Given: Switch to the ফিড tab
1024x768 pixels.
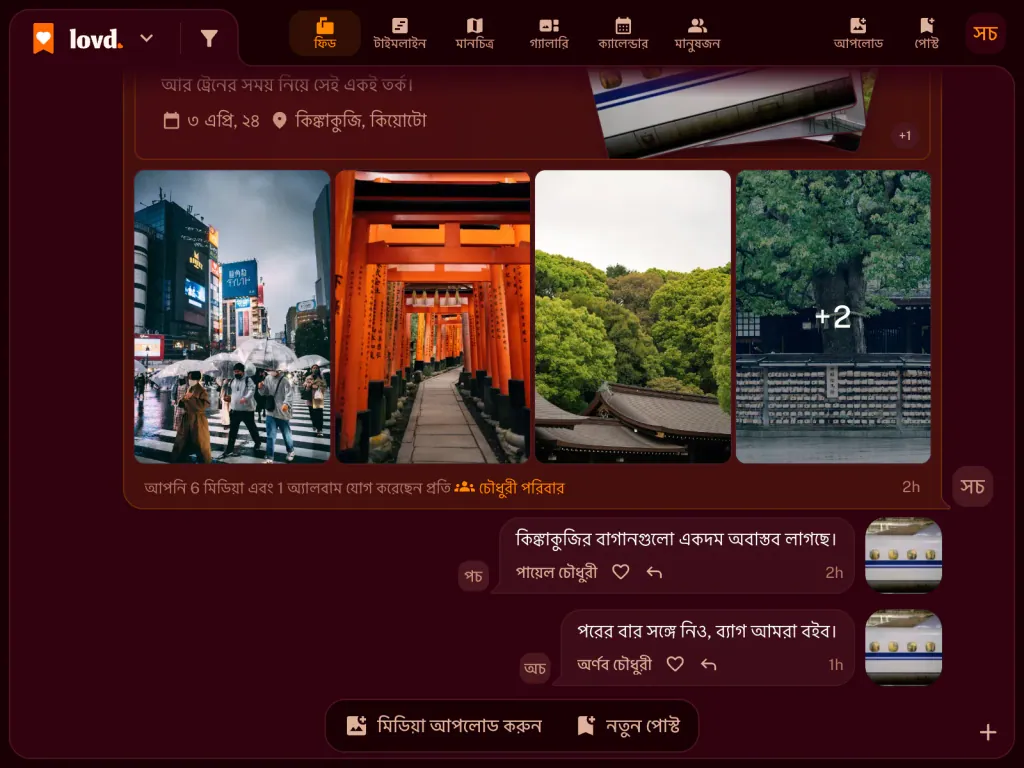Looking at the screenshot, I should (x=325, y=34).
